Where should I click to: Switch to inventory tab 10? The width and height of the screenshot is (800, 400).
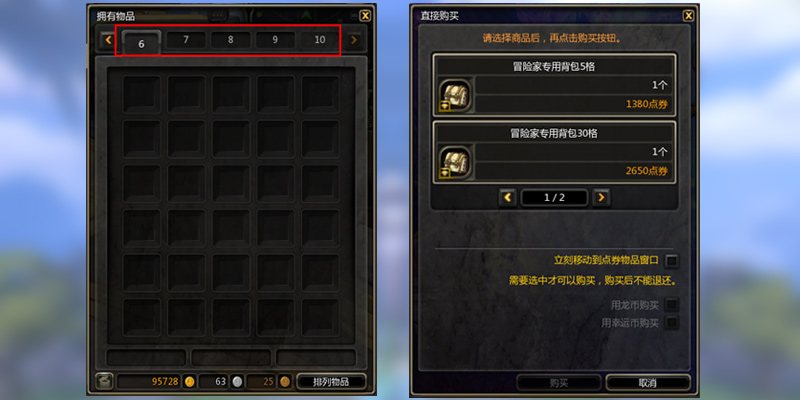(x=319, y=40)
